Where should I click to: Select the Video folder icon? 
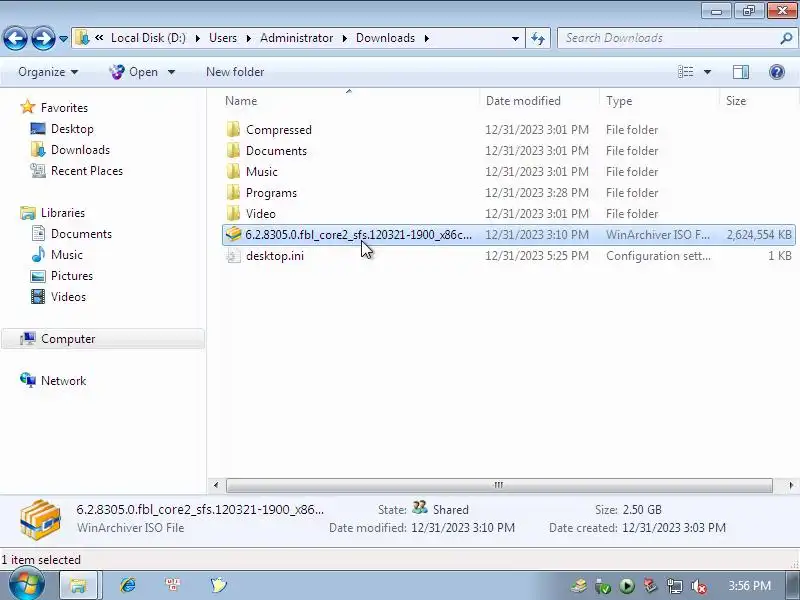click(x=233, y=213)
